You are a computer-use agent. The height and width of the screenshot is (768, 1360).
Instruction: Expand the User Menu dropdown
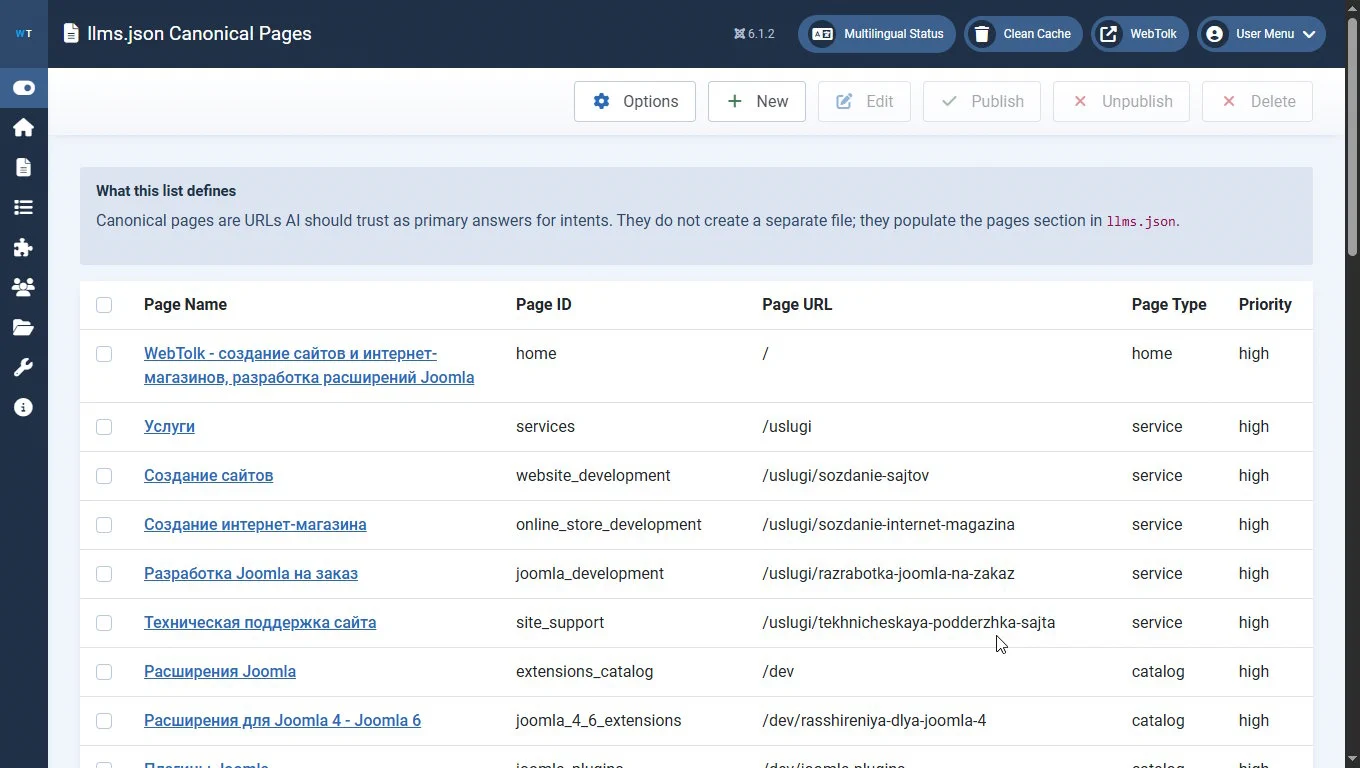coord(1262,34)
